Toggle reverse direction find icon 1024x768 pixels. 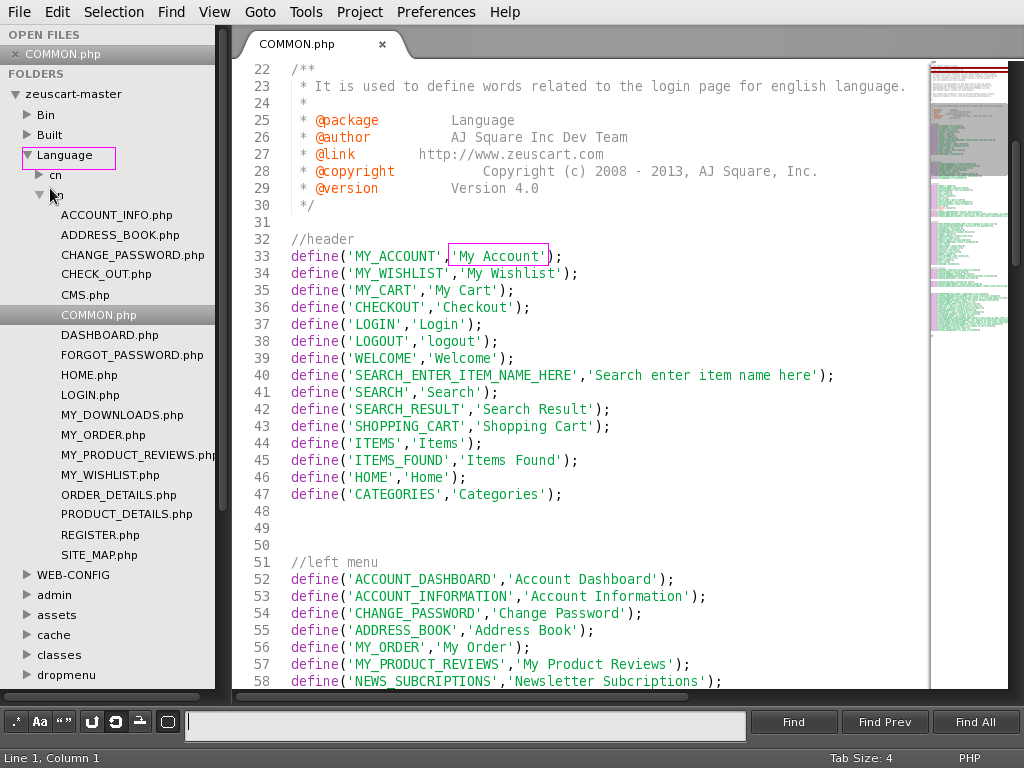pos(91,722)
